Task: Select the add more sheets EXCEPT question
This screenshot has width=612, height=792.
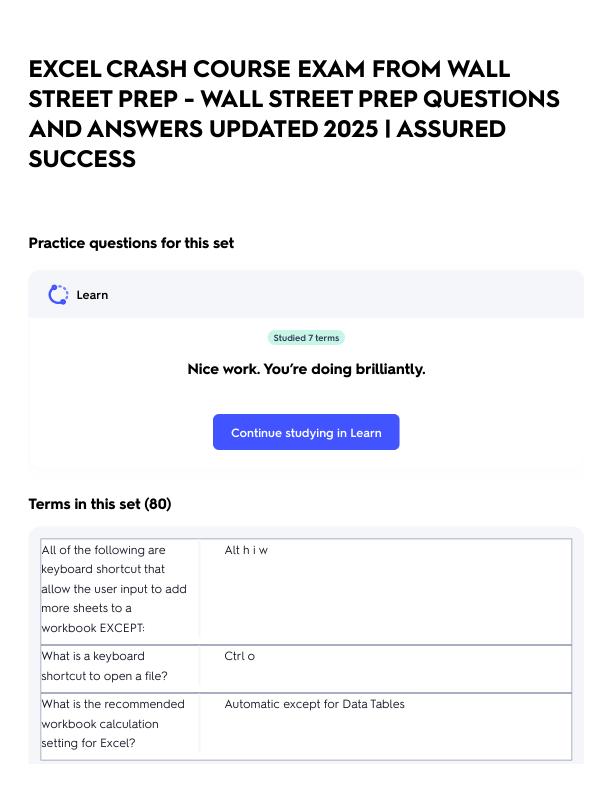Action: (114, 589)
